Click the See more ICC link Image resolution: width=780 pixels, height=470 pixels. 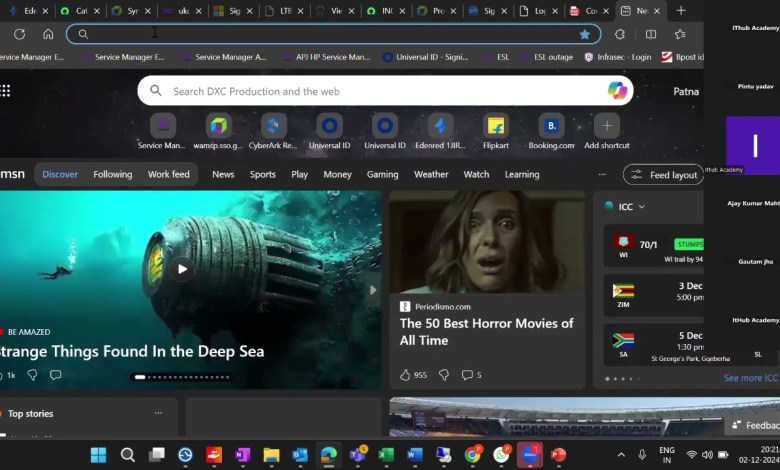(750, 378)
